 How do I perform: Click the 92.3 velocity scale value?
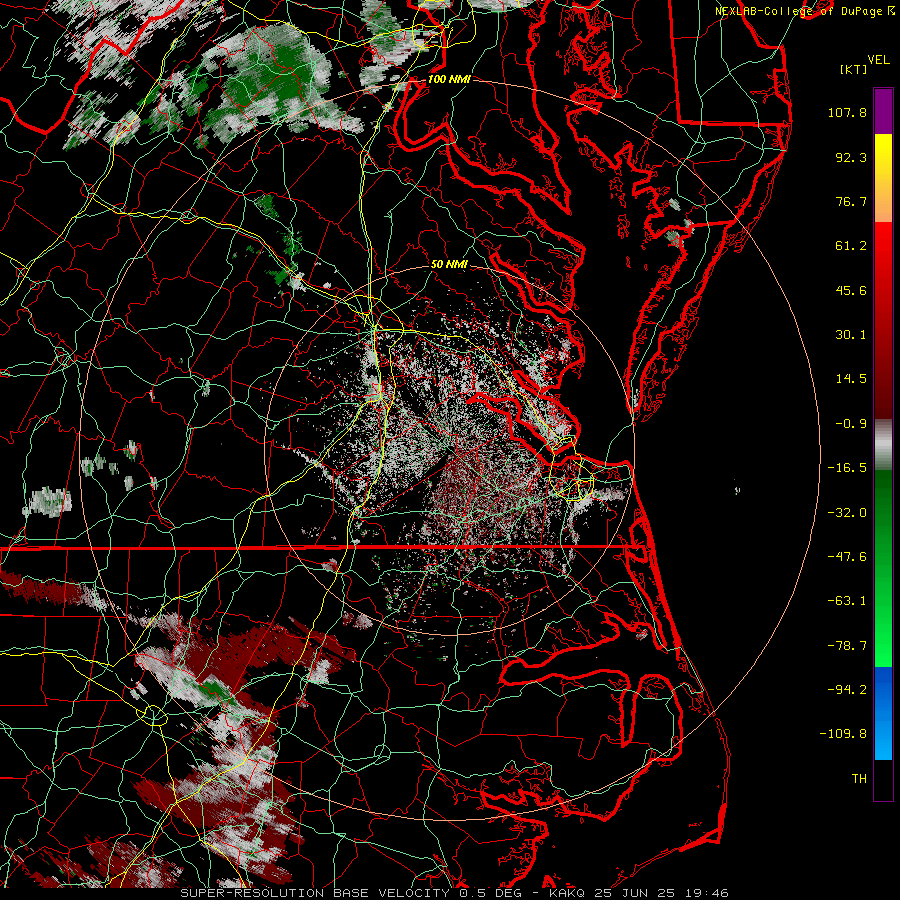point(851,157)
